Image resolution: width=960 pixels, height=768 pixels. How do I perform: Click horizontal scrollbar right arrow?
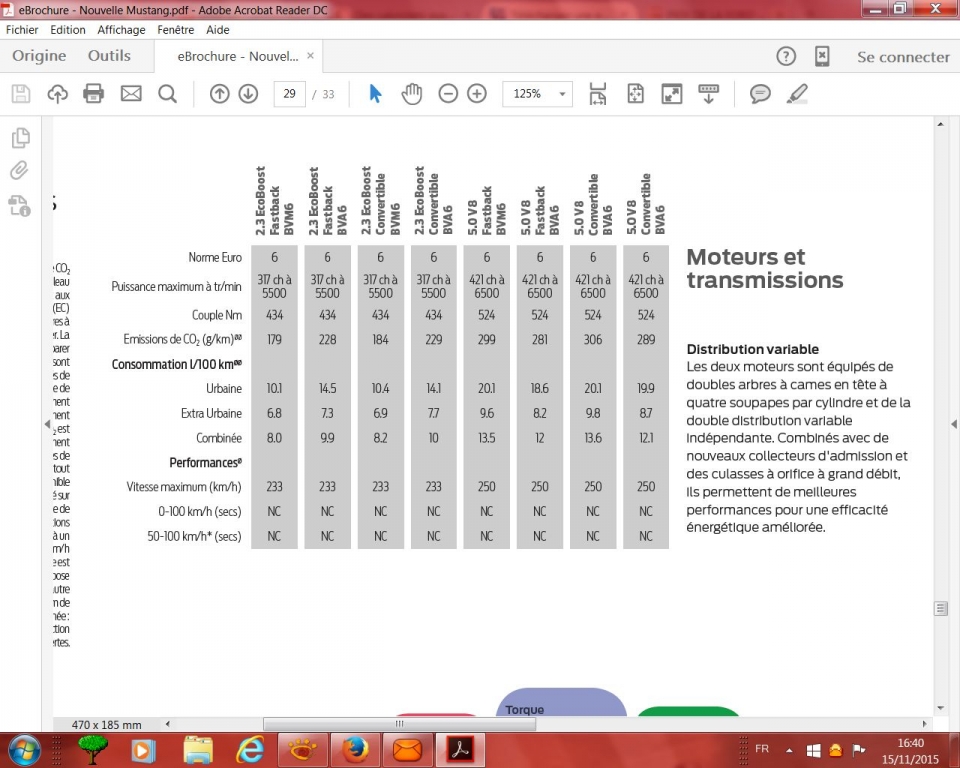pyautogui.click(x=924, y=724)
